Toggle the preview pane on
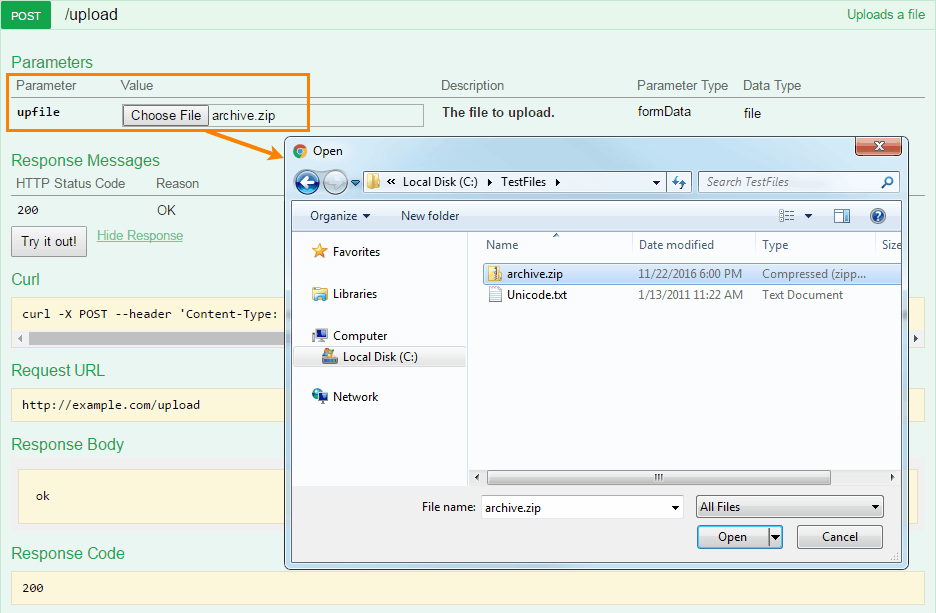This screenshot has width=936, height=613. tap(842, 215)
